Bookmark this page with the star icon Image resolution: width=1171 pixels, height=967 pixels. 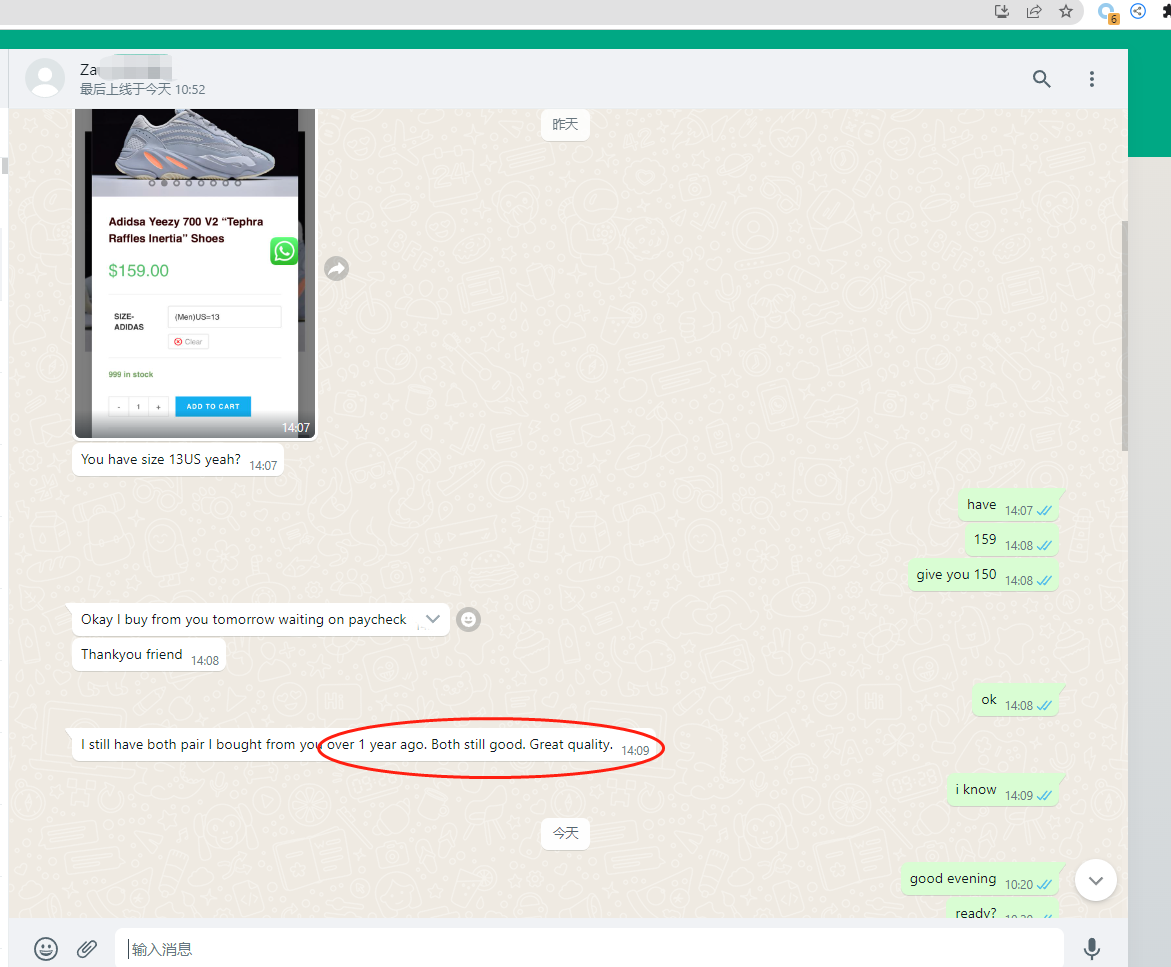click(1066, 12)
